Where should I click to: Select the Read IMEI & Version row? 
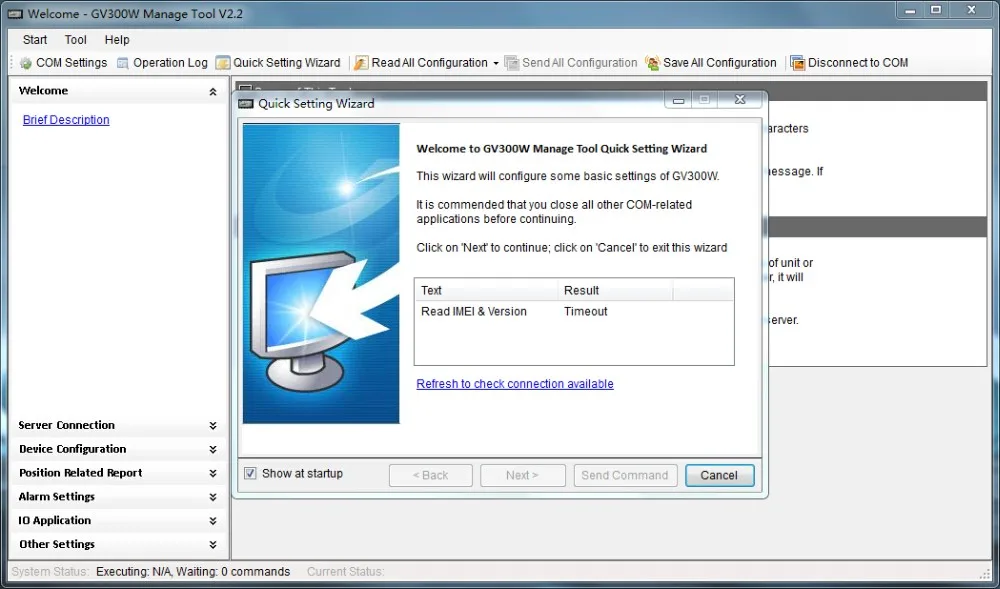472,311
